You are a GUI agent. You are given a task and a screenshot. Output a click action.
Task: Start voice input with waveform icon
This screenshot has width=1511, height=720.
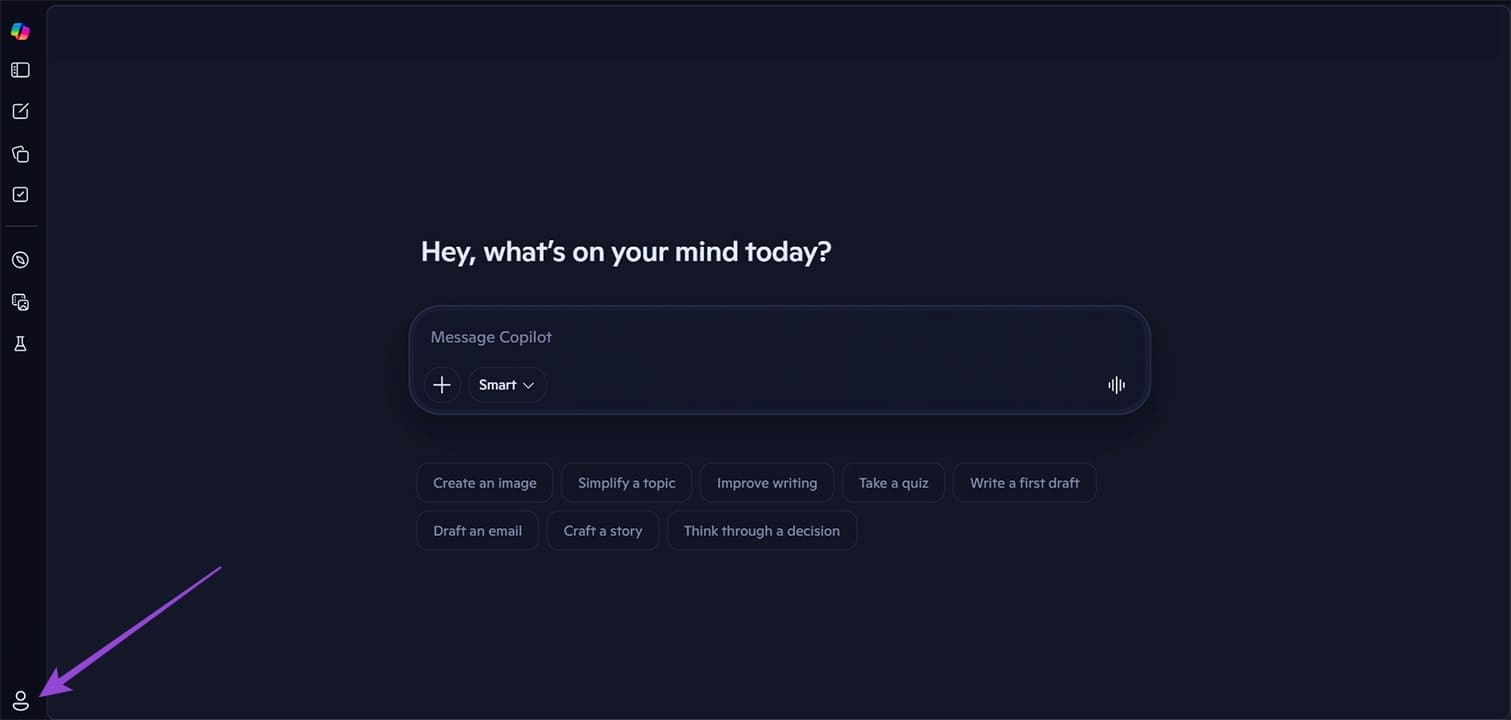click(x=1117, y=385)
